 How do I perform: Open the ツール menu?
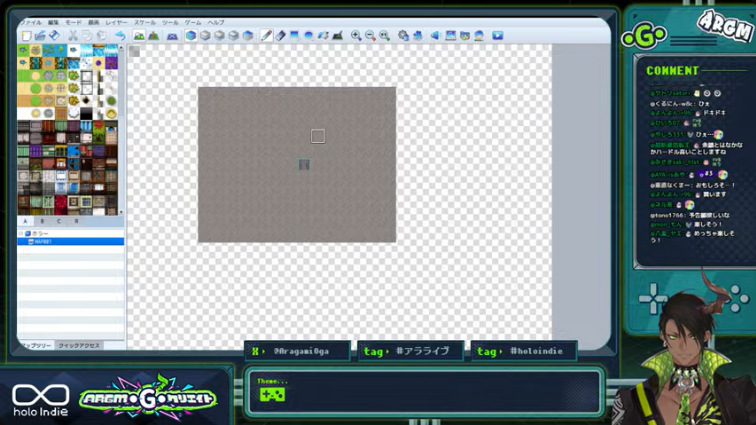(x=170, y=22)
